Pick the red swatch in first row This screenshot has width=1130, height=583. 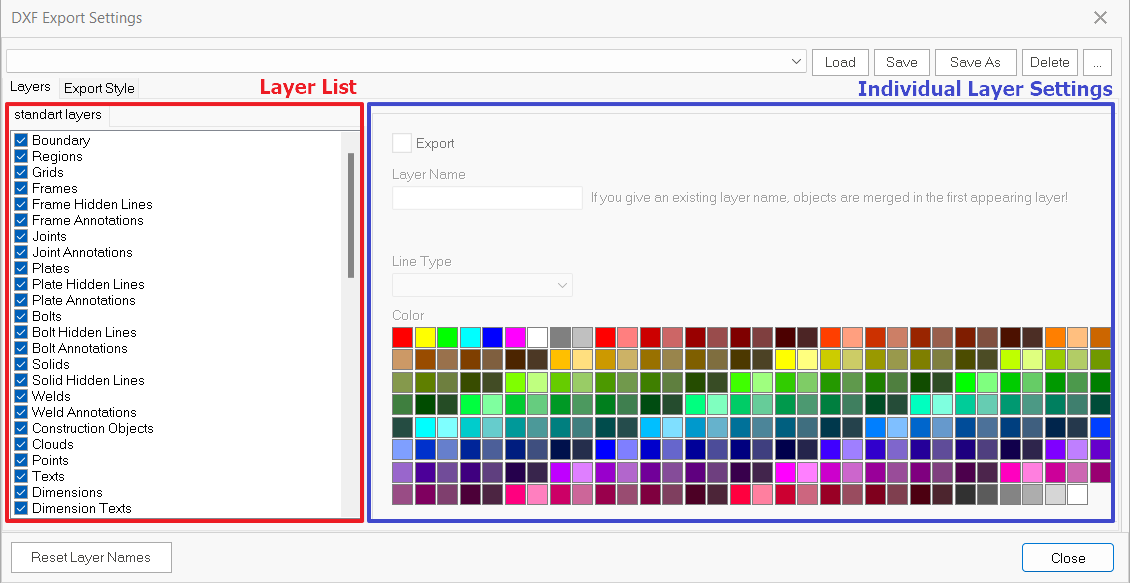(x=403, y=337)
